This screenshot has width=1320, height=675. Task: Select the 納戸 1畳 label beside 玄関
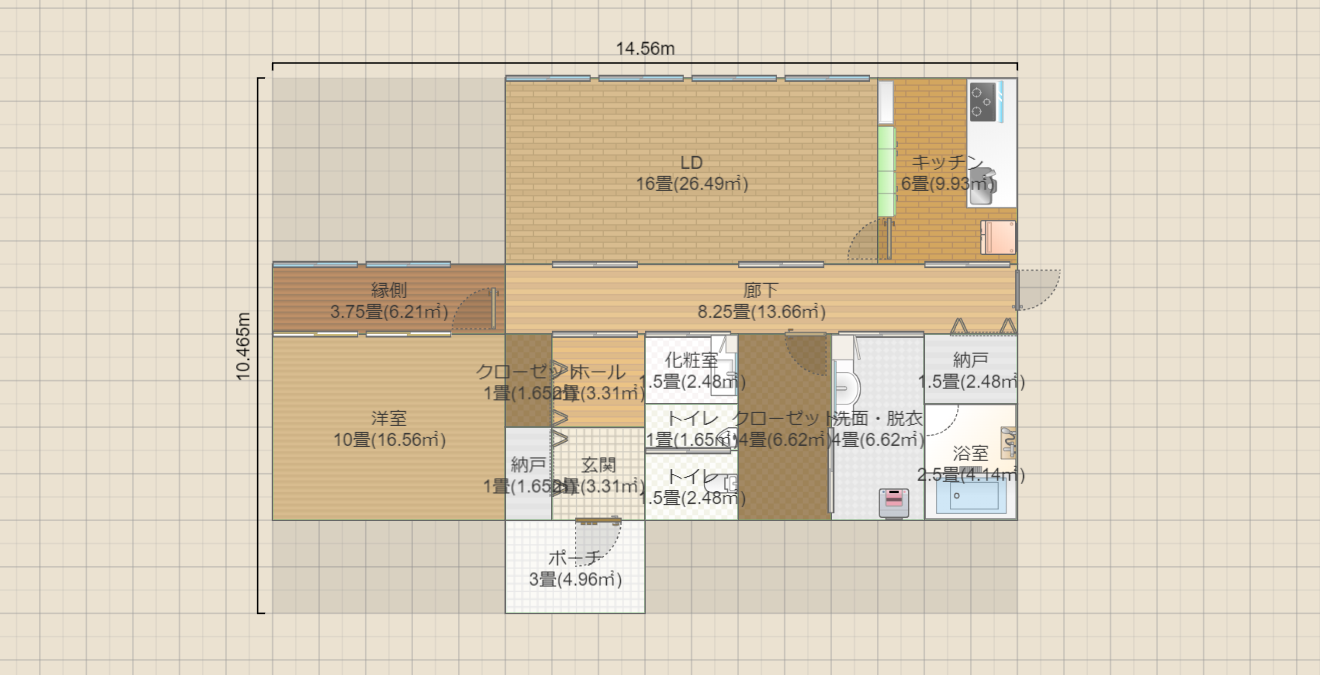pos(528,475)
